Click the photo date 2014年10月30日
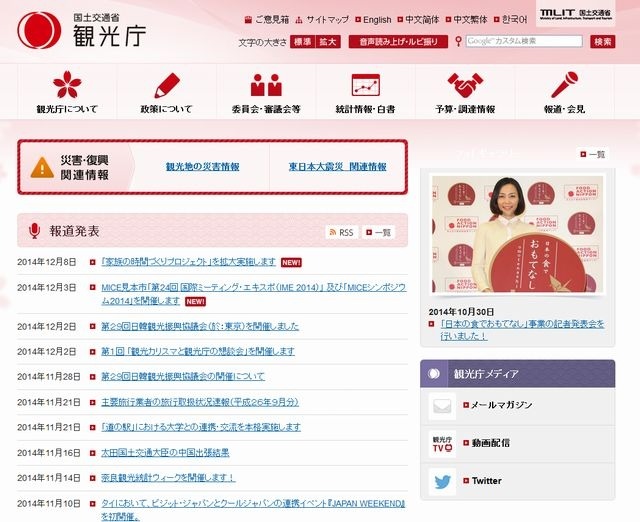This screenshot has width=640, height=522. tap(461, 312)
